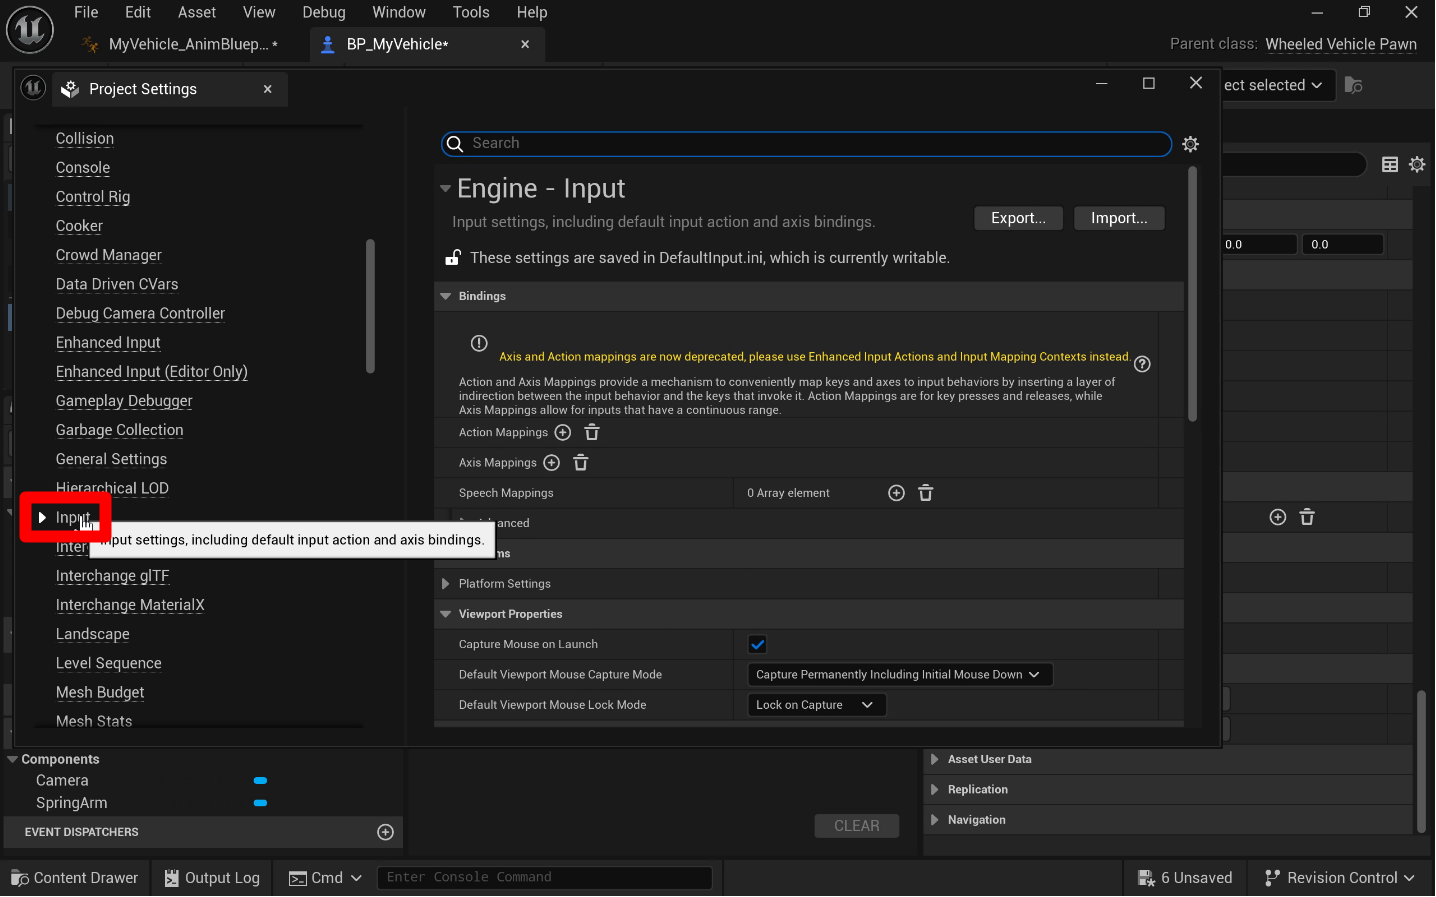Delete all Axis Mappings
Viewport: 1436px width, 897px height.
coord(581,463)
